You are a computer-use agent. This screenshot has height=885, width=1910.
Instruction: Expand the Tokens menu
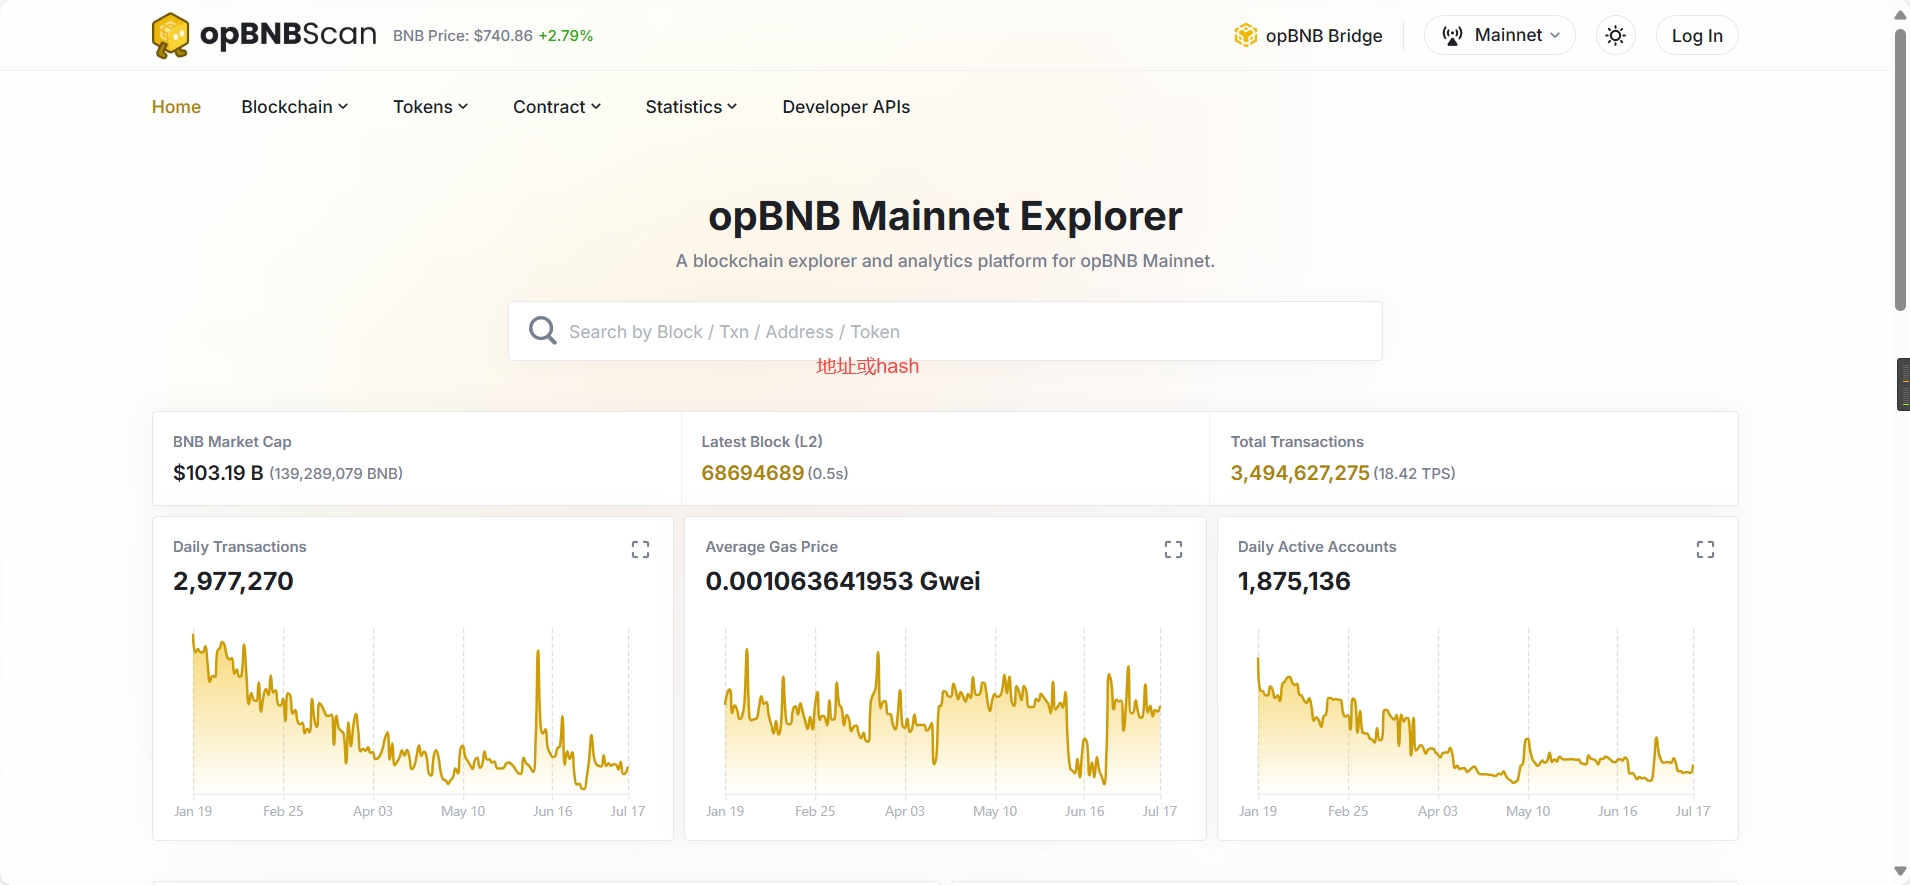[x=430, y=107]
